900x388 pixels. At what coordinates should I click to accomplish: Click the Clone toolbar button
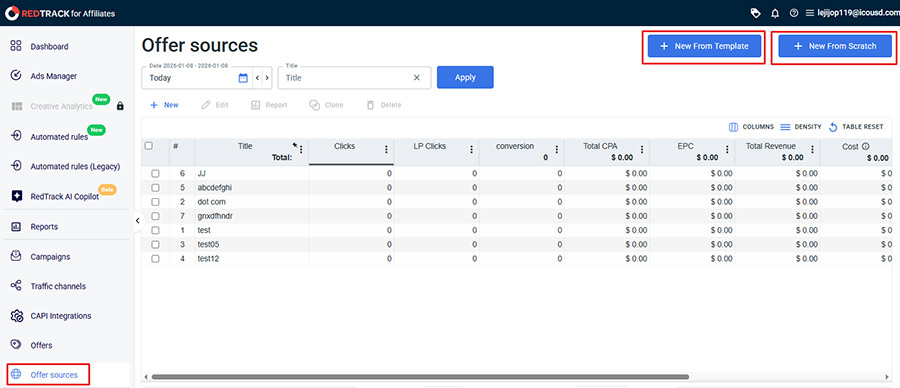click(327, 105)
